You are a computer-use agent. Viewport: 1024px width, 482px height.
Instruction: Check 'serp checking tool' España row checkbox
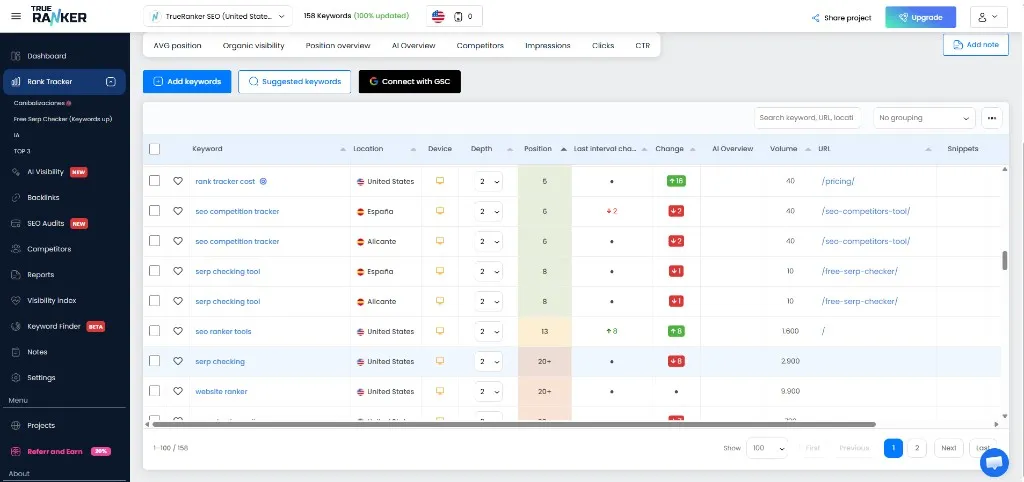(x=154, y=271)
